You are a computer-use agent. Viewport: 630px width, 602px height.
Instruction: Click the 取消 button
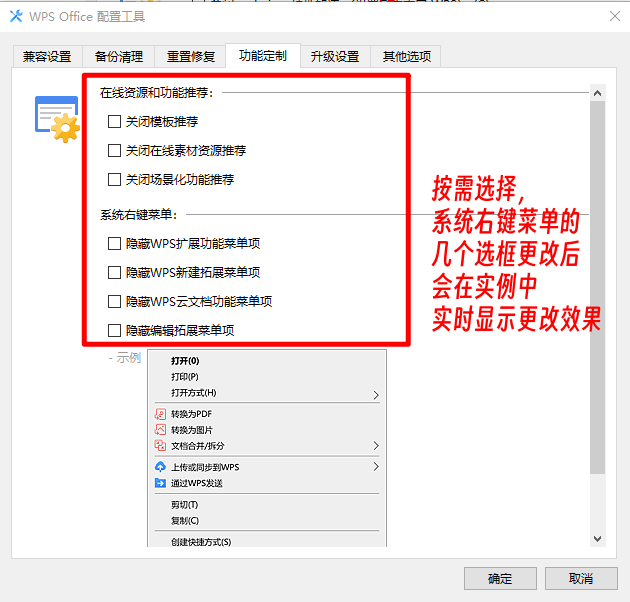(580, 578)
